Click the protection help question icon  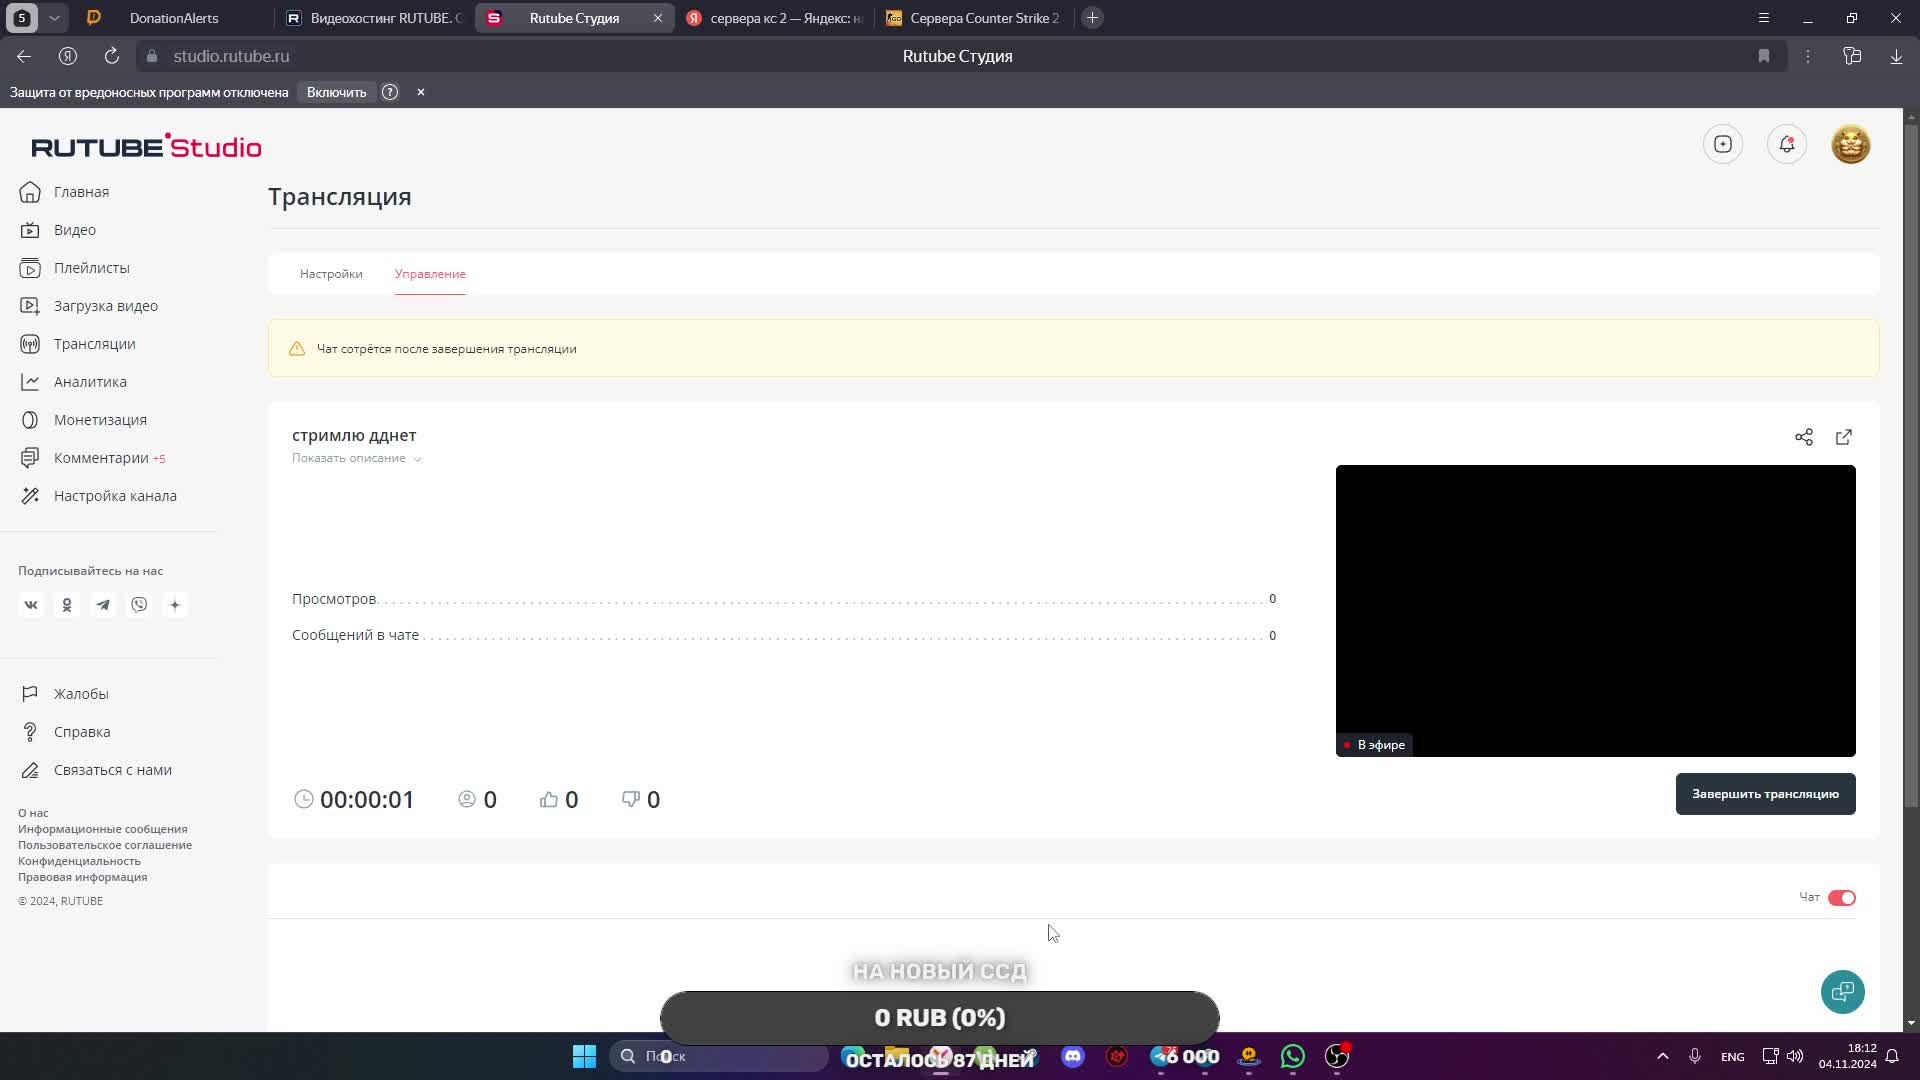[390, 92]
